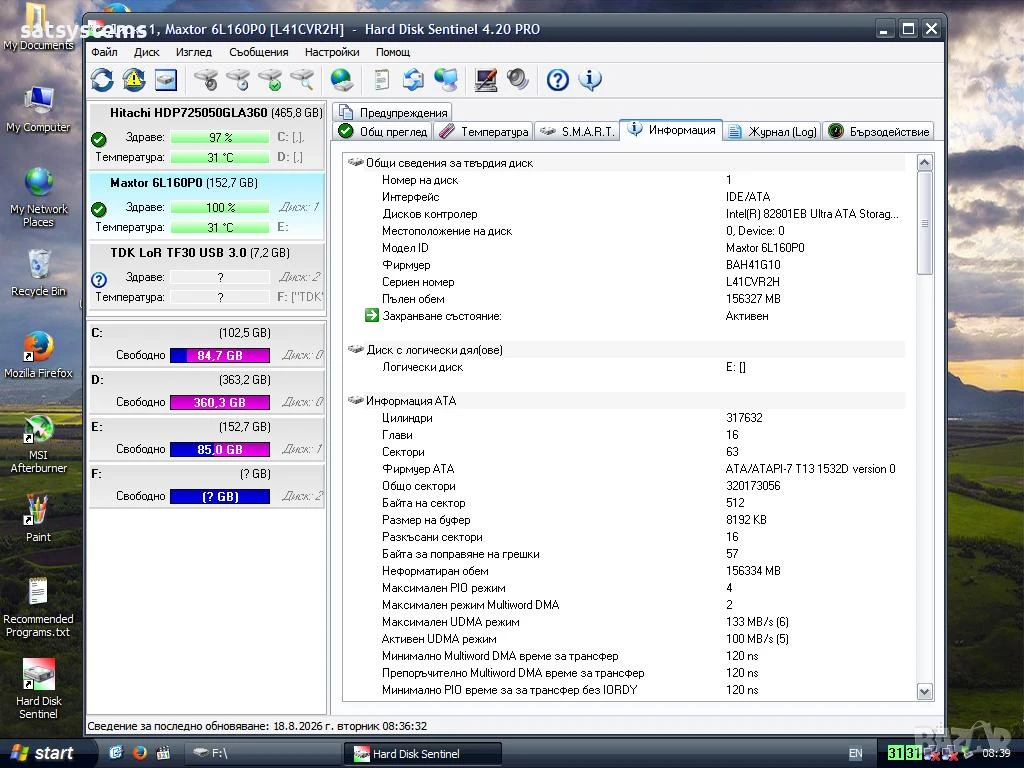The image size is (1024, 768).
Task: Open the Настройки menu
Action: (x=332, y=52)
